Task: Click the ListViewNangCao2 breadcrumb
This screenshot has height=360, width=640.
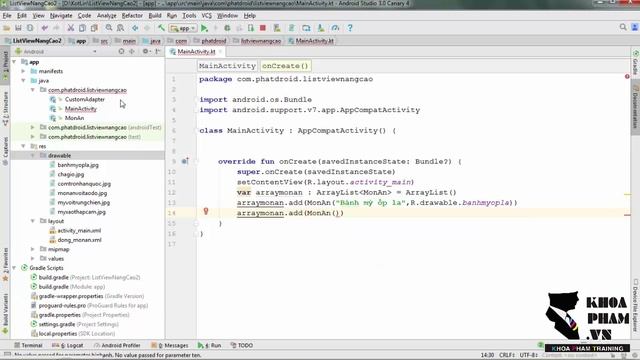Action: pyautogui.click(x=33, y=41)
